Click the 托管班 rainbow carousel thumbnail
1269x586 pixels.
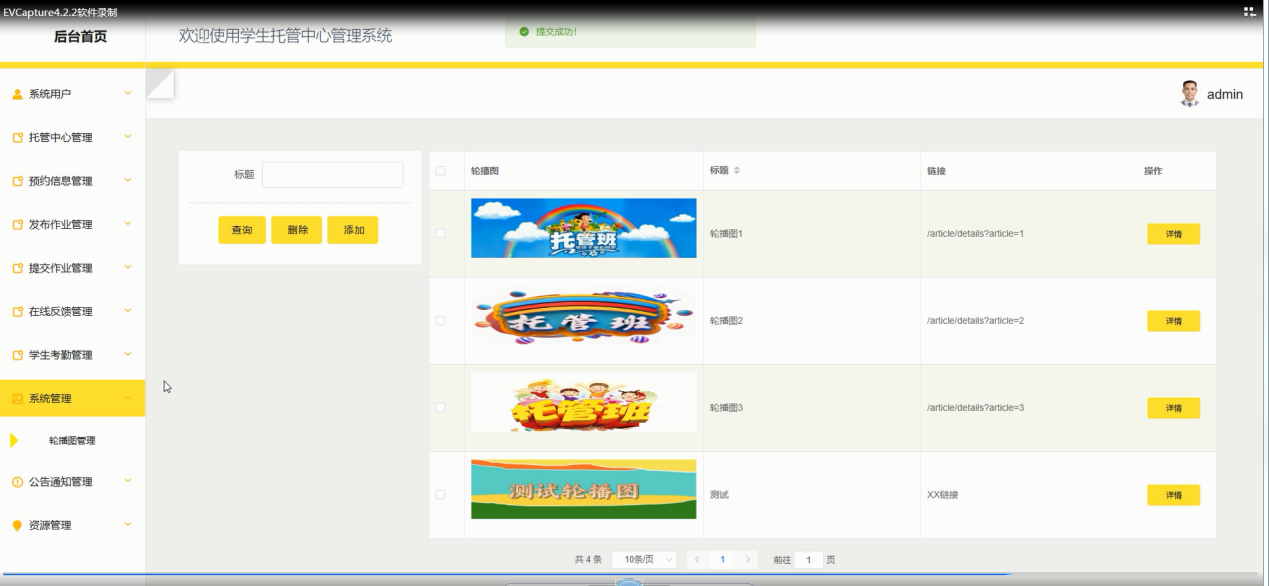(x=583, y=228)
